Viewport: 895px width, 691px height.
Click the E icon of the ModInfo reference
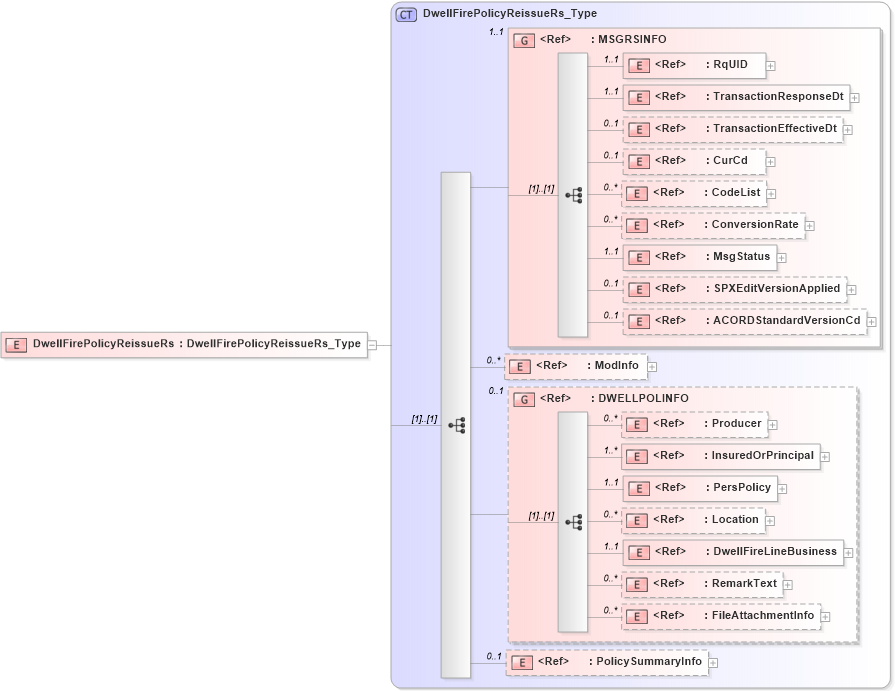pos(519,366)
